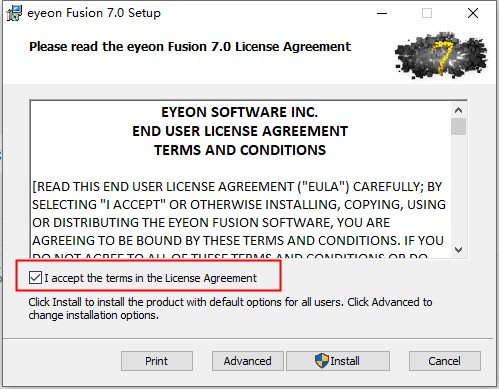Close the Setup window with the X
Image resolution: width=499 pixels, height=389 pixels.
[473, 13]
